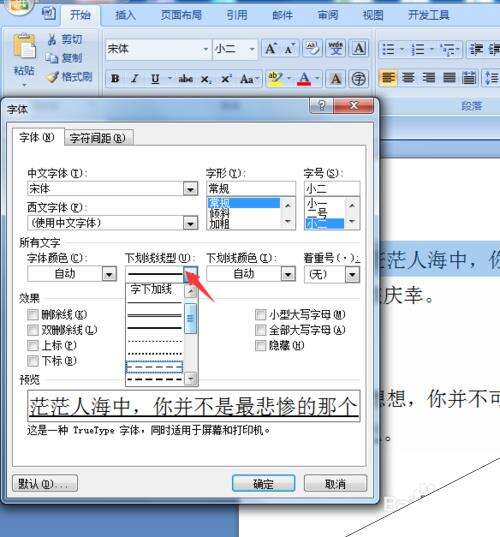The image size is (500, 537).
Task: Click the Bullets list icon
Action: 388,49
